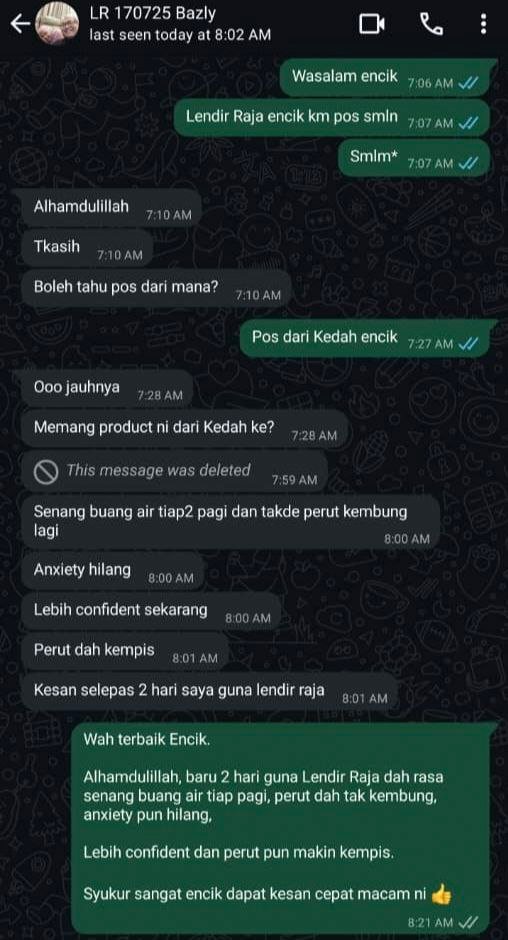
Task: Select the Boleh tahu pos dari mana message
Action: [157, 288]
